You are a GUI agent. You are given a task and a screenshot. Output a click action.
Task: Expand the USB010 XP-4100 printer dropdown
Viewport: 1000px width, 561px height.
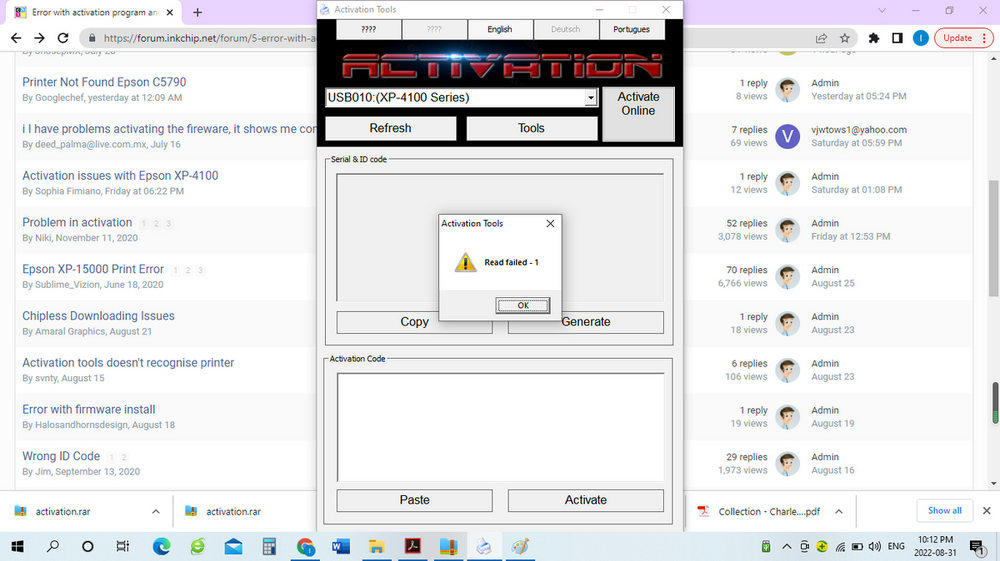[x=591, y=98]
